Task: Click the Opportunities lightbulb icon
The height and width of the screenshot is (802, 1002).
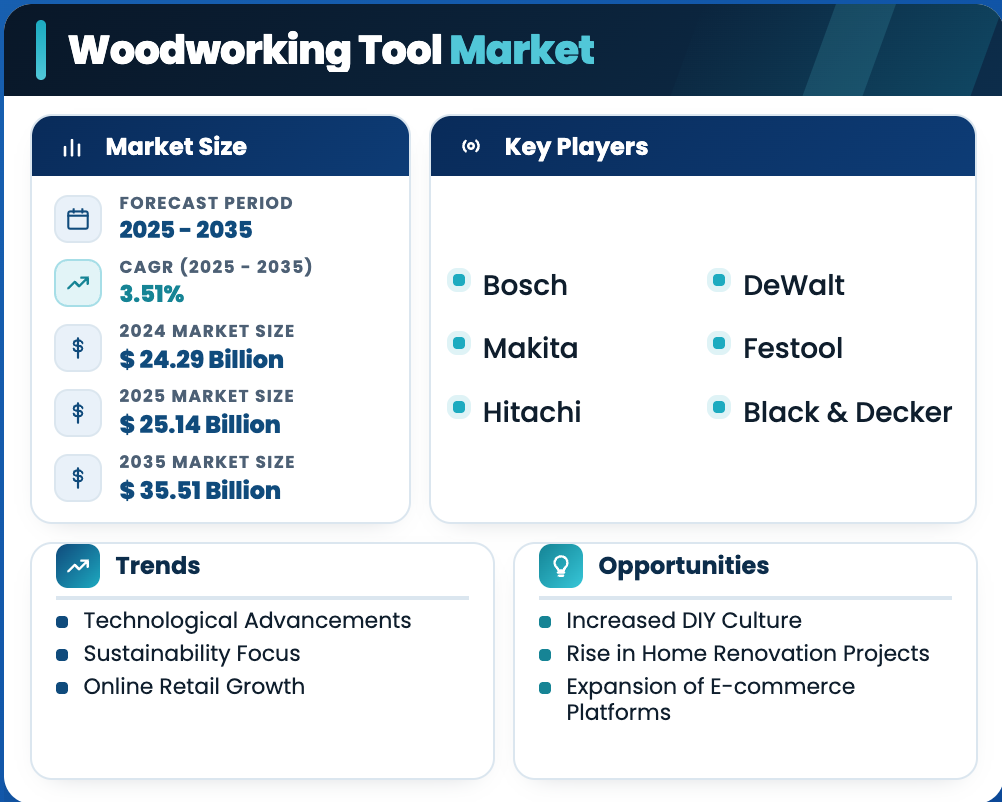Action: (x=560, y=566)
